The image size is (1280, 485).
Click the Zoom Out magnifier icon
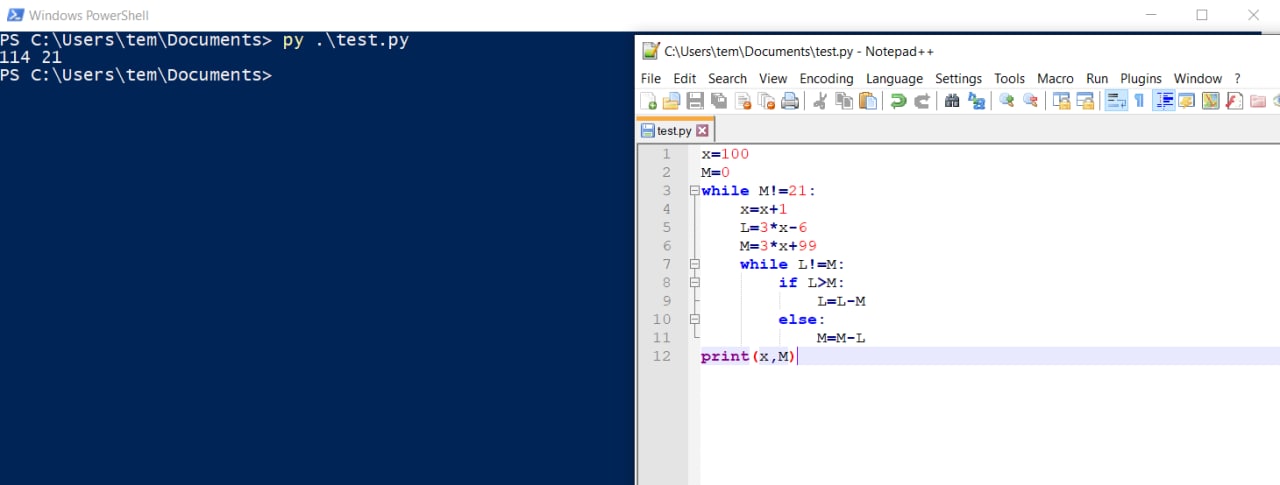point(1030,100)
